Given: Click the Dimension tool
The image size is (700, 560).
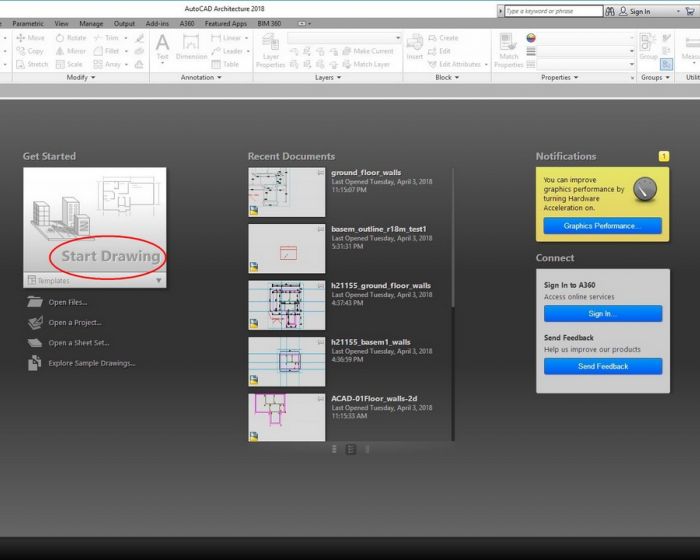Looking at the screenshot, I should coord(191,47).
